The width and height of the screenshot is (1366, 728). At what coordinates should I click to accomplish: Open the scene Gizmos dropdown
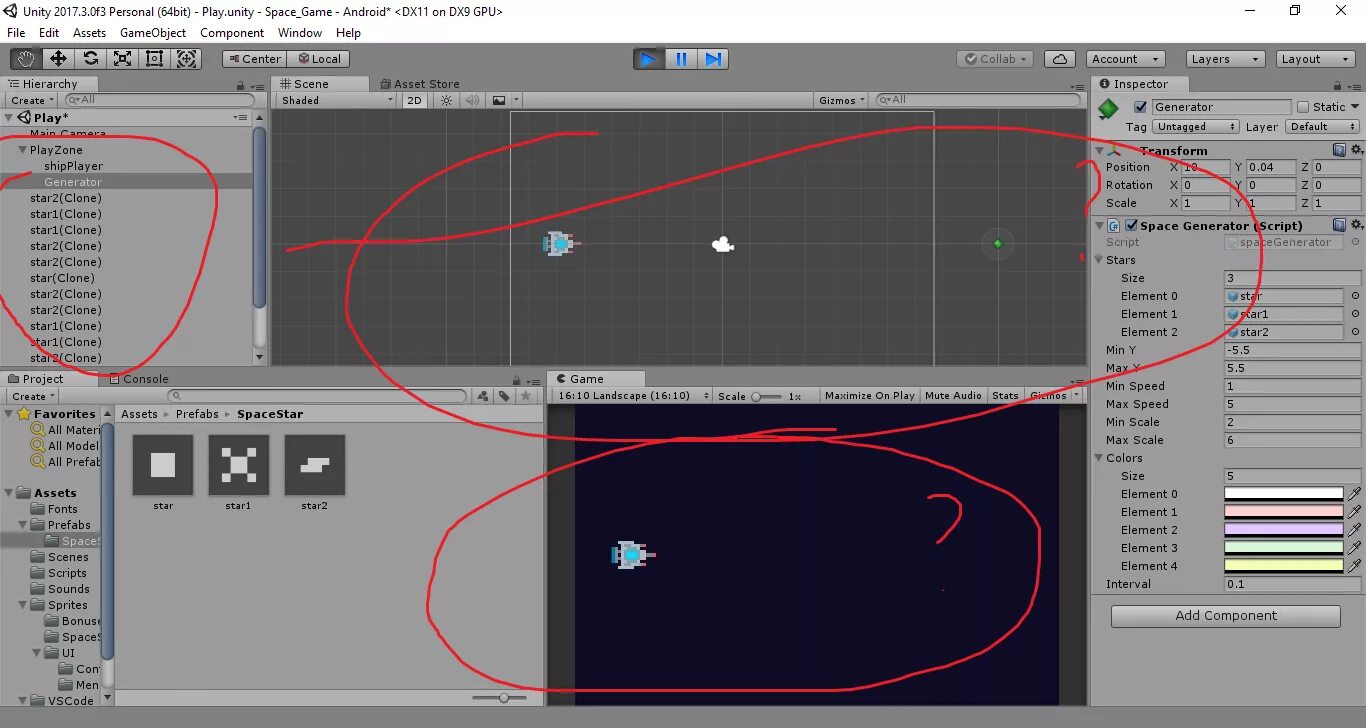point(842,100)
